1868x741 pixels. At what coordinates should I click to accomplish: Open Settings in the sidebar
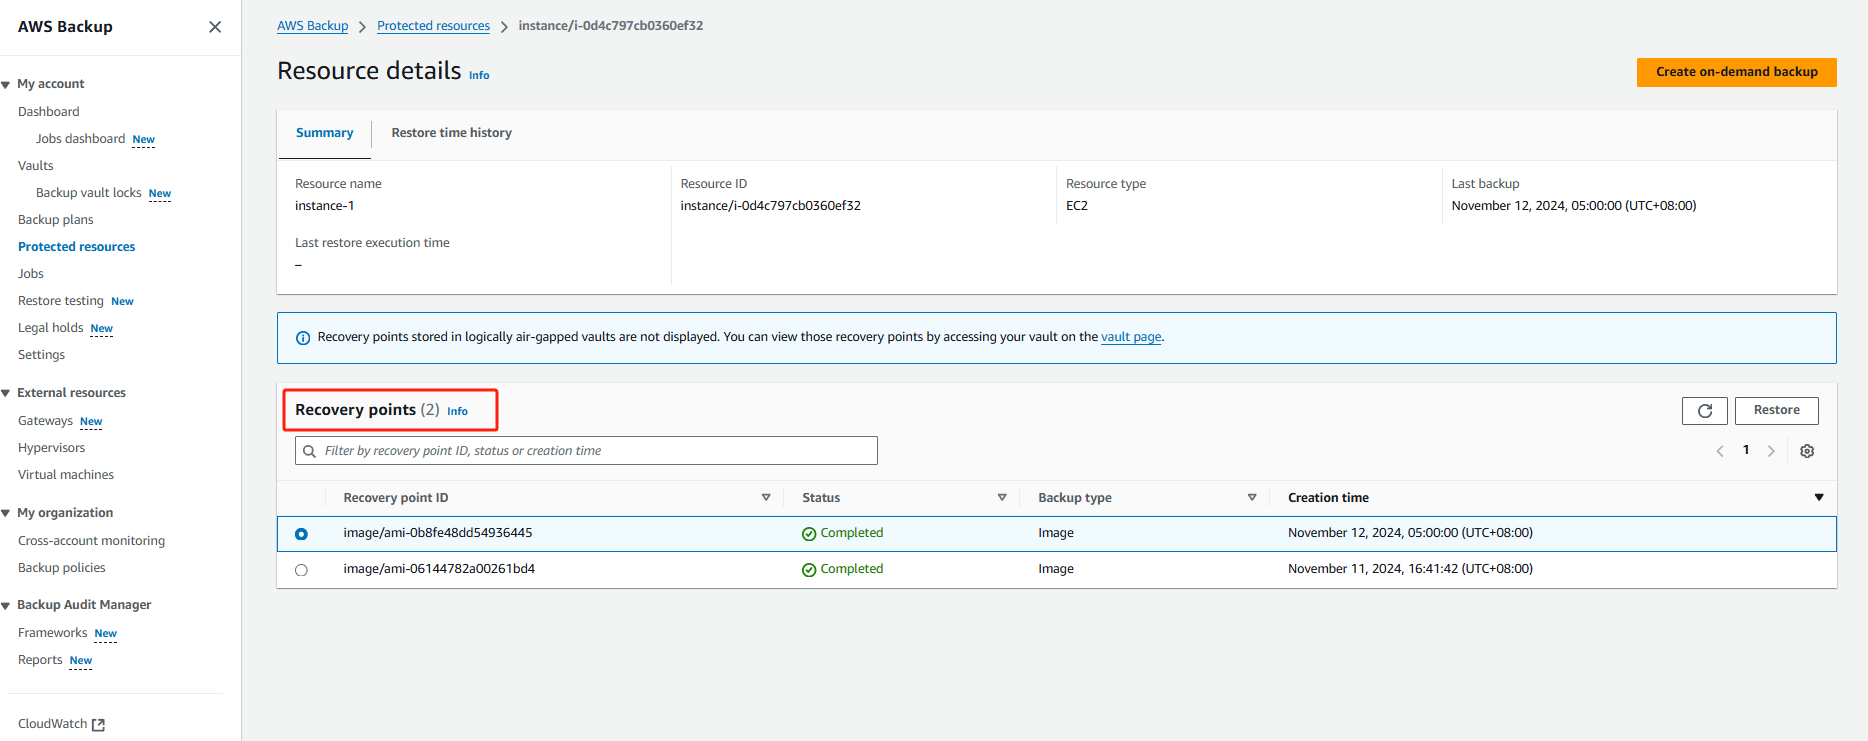tap(41, 355)
